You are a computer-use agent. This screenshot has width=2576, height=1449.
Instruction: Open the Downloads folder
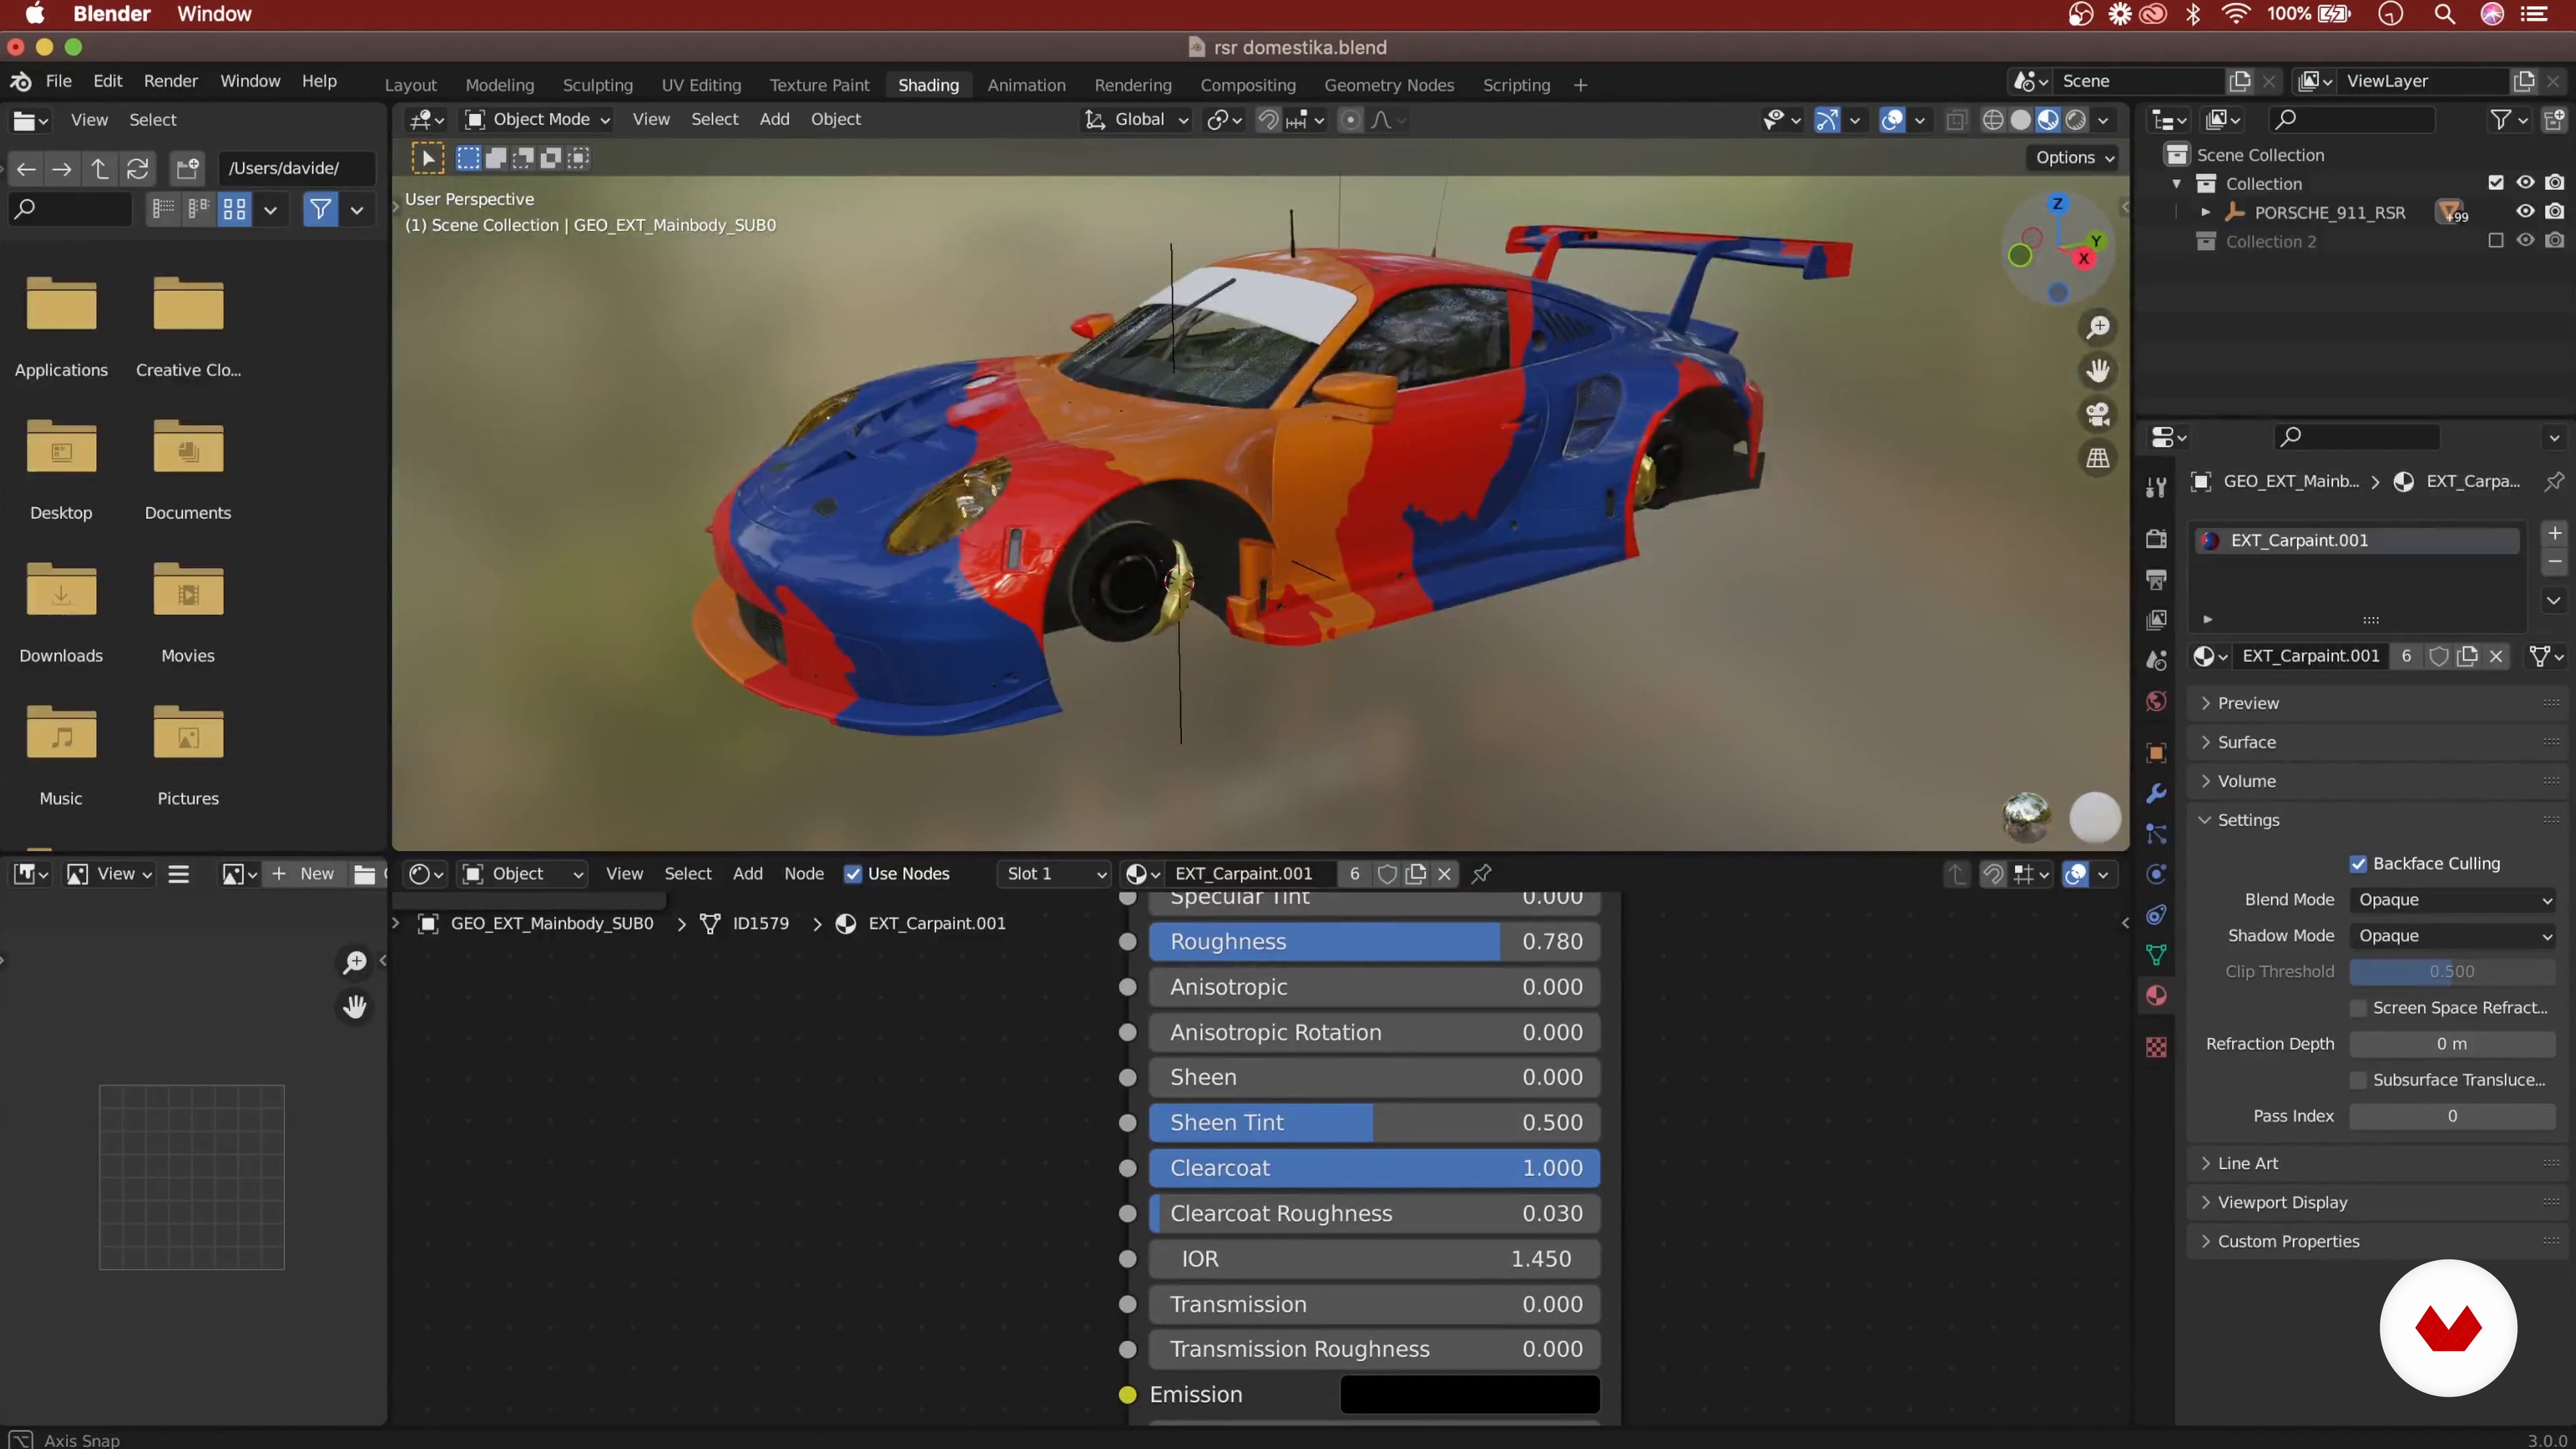click(61, 613)
